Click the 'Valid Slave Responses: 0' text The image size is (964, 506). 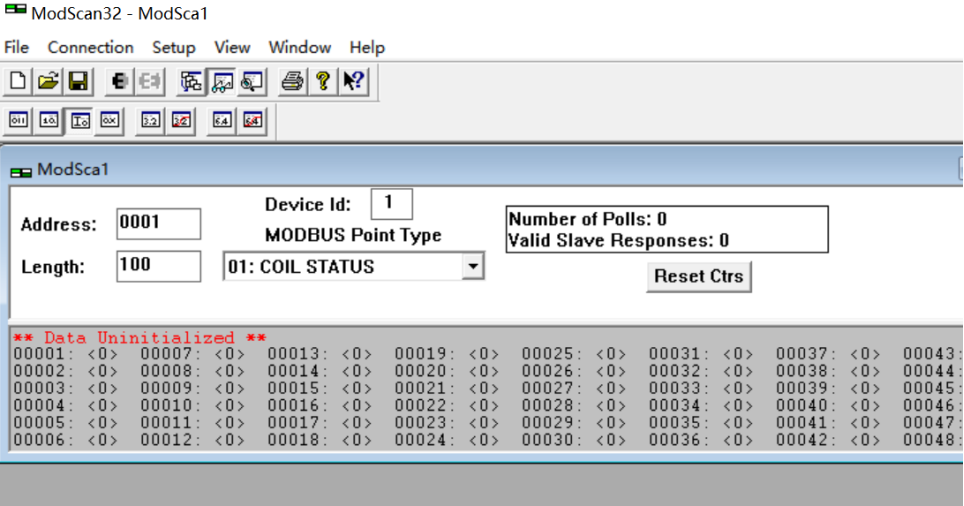[x=618, y=240]
